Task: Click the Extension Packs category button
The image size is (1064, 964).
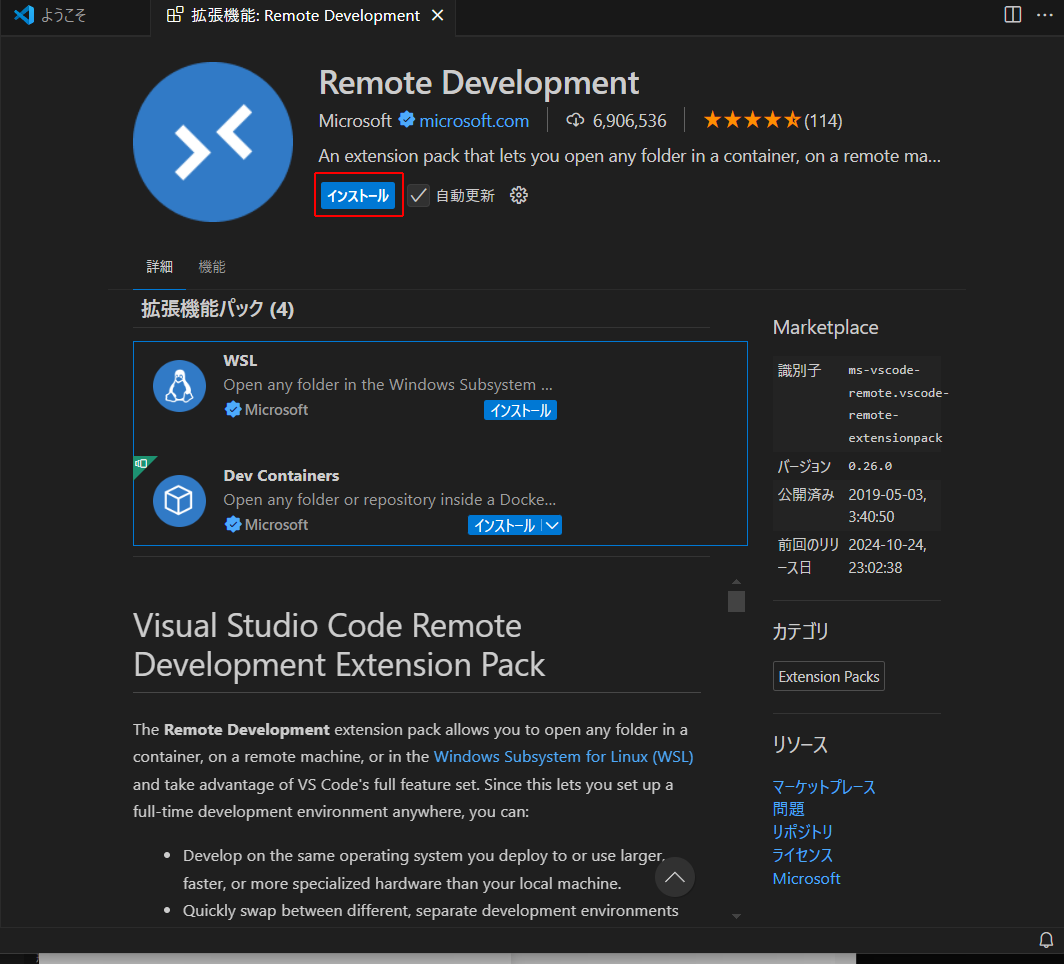Action: click(x=829, y=676)
